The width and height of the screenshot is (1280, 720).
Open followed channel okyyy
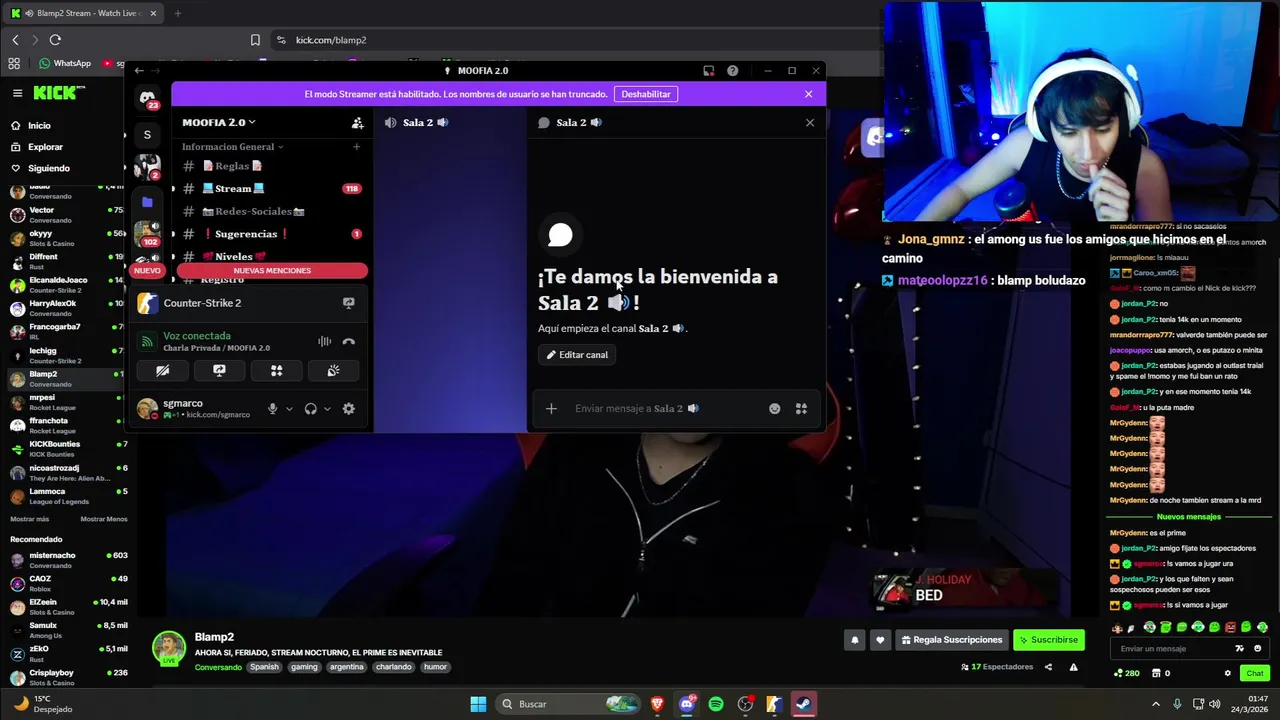point(68,238)
